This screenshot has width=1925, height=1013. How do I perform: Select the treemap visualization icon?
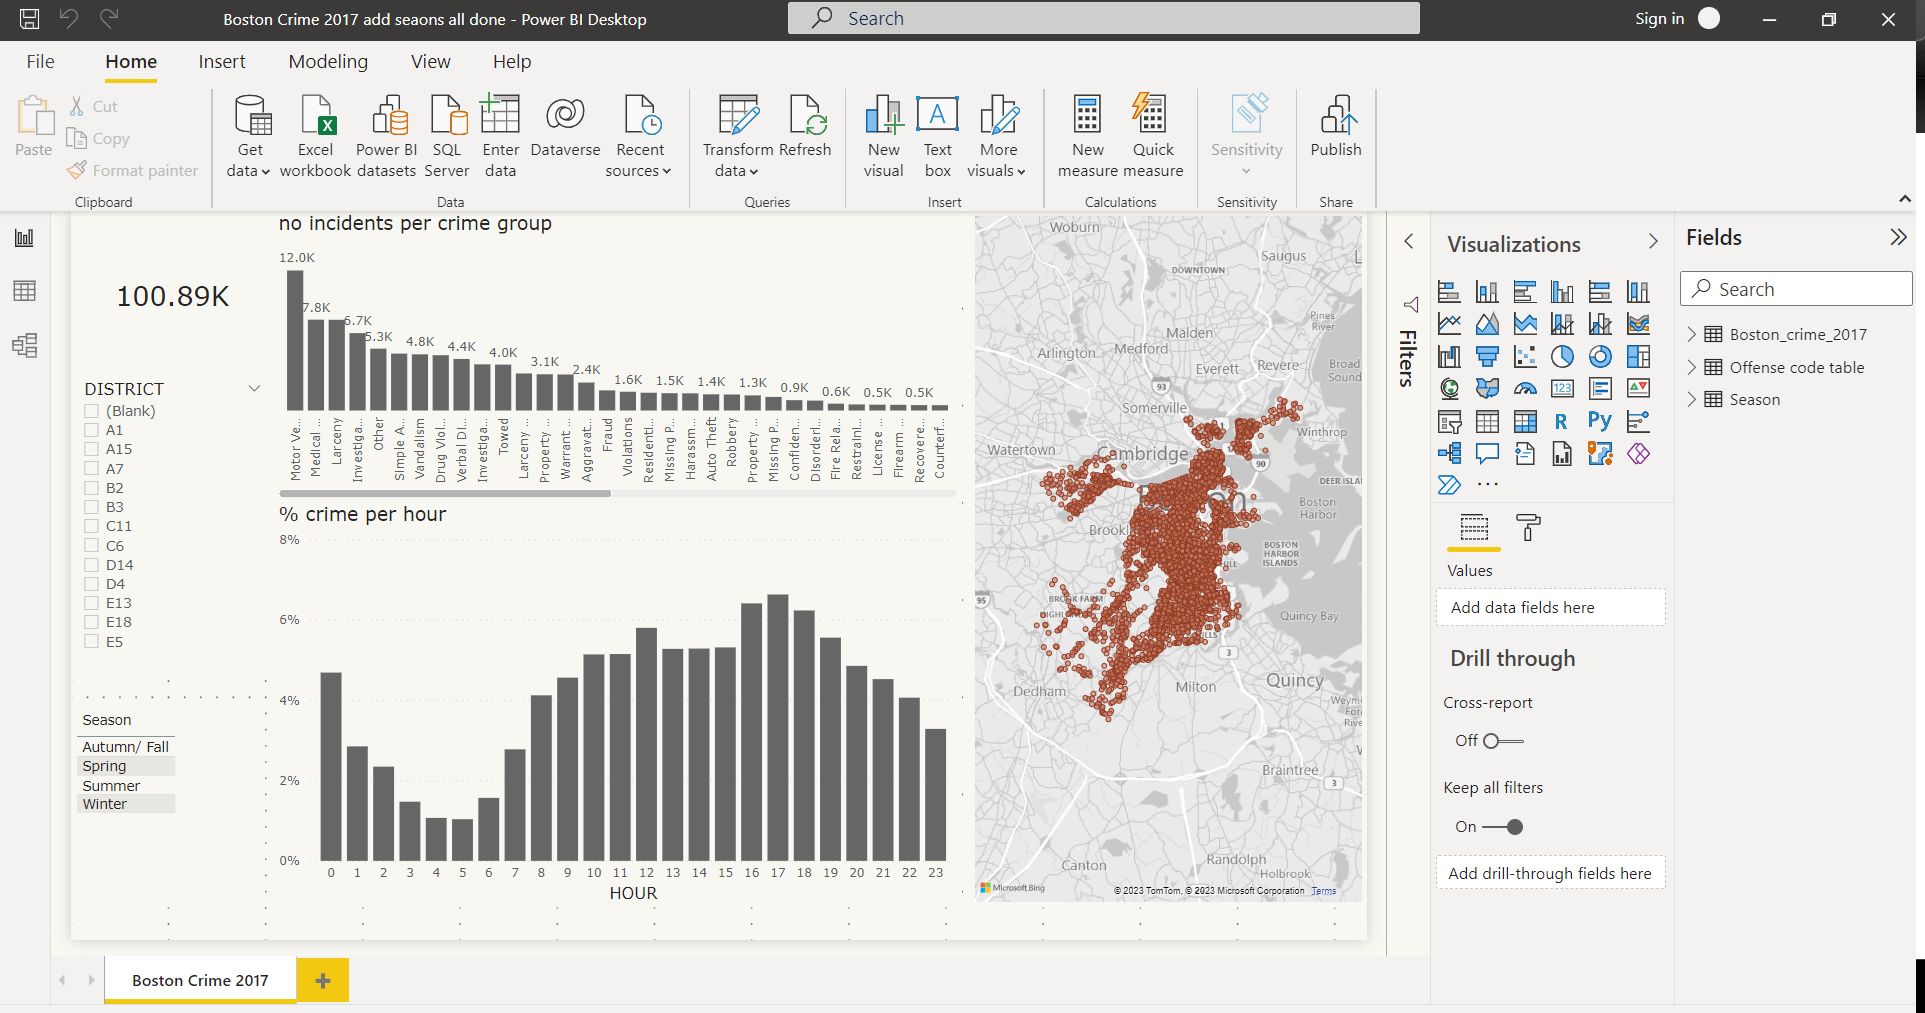point(1638,357)
